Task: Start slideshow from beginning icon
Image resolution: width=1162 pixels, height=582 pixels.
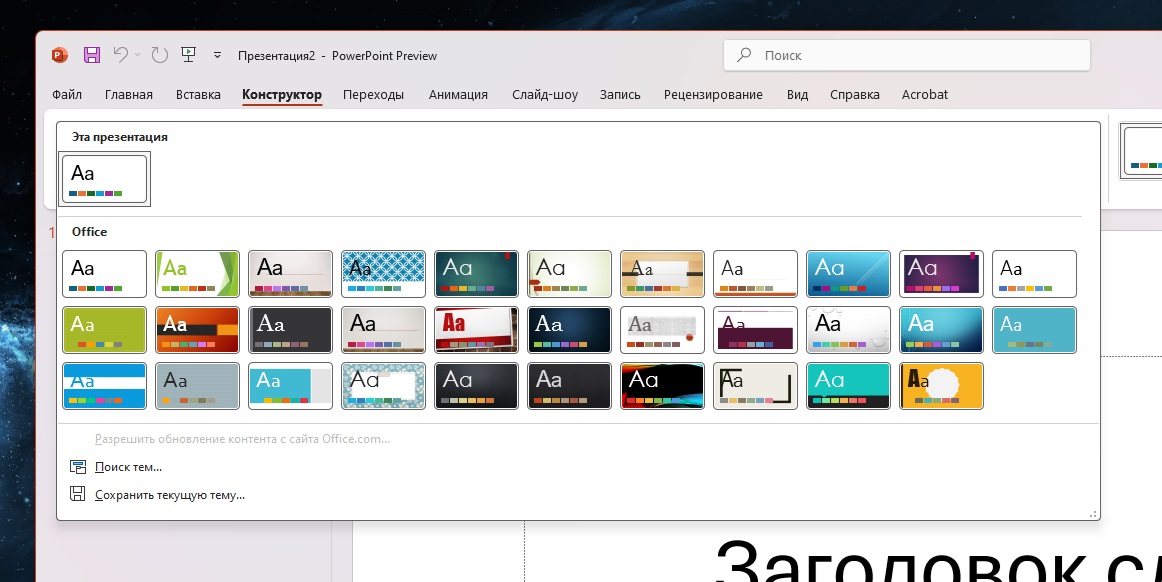Action: (x=188, y=56)
